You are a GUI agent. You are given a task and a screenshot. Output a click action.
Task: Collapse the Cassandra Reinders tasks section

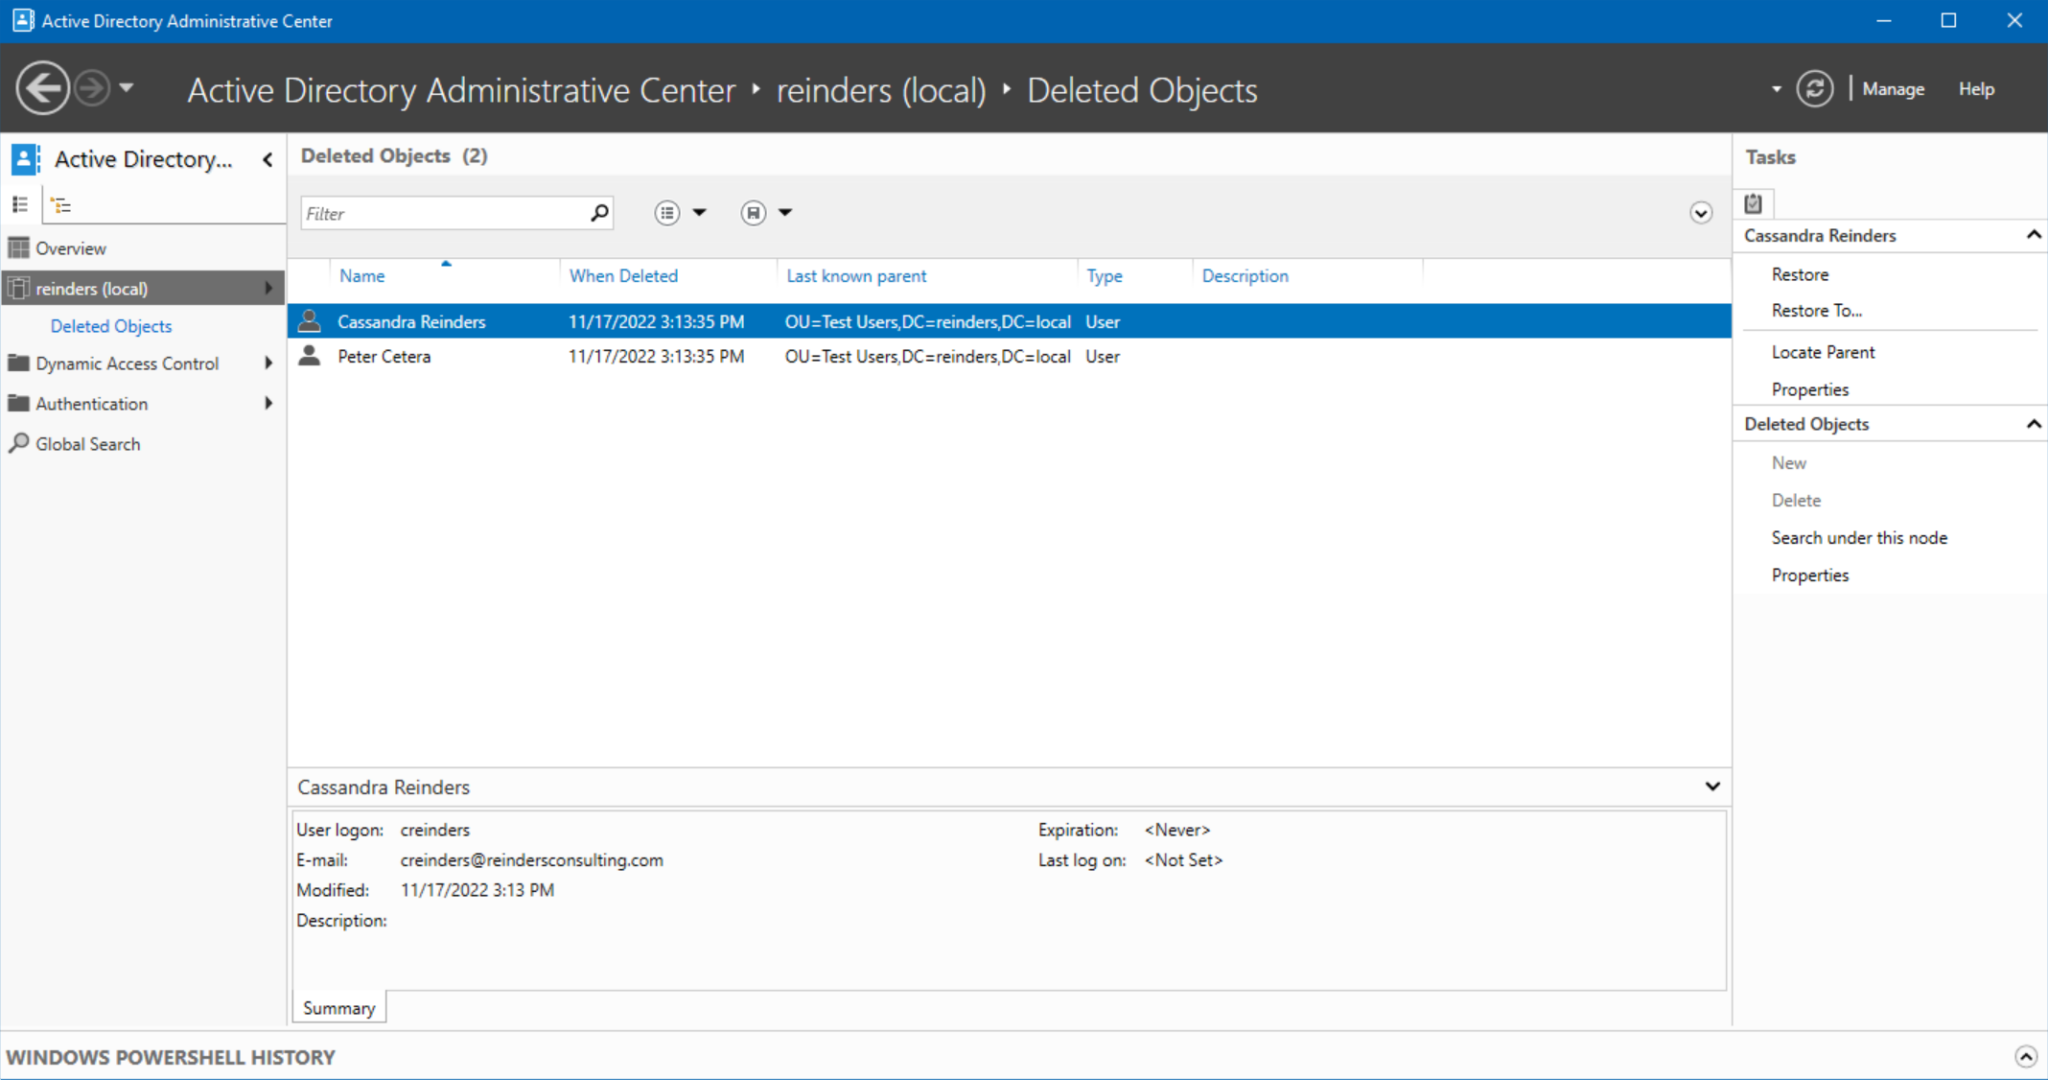coord(2032,235)
